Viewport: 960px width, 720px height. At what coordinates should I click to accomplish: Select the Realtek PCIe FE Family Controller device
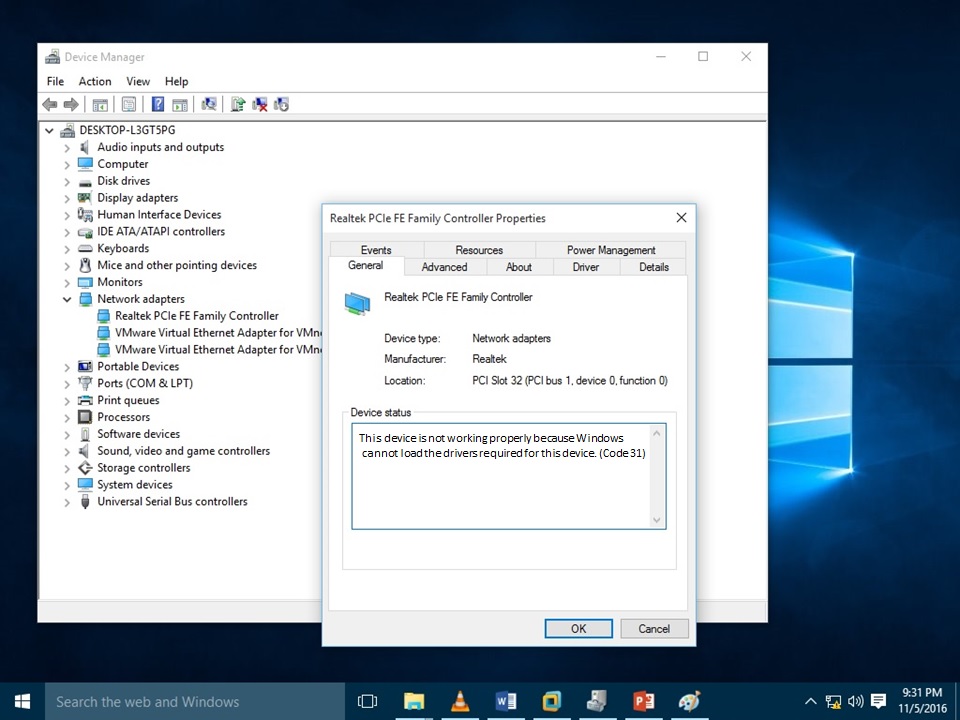tap(195, 315)
